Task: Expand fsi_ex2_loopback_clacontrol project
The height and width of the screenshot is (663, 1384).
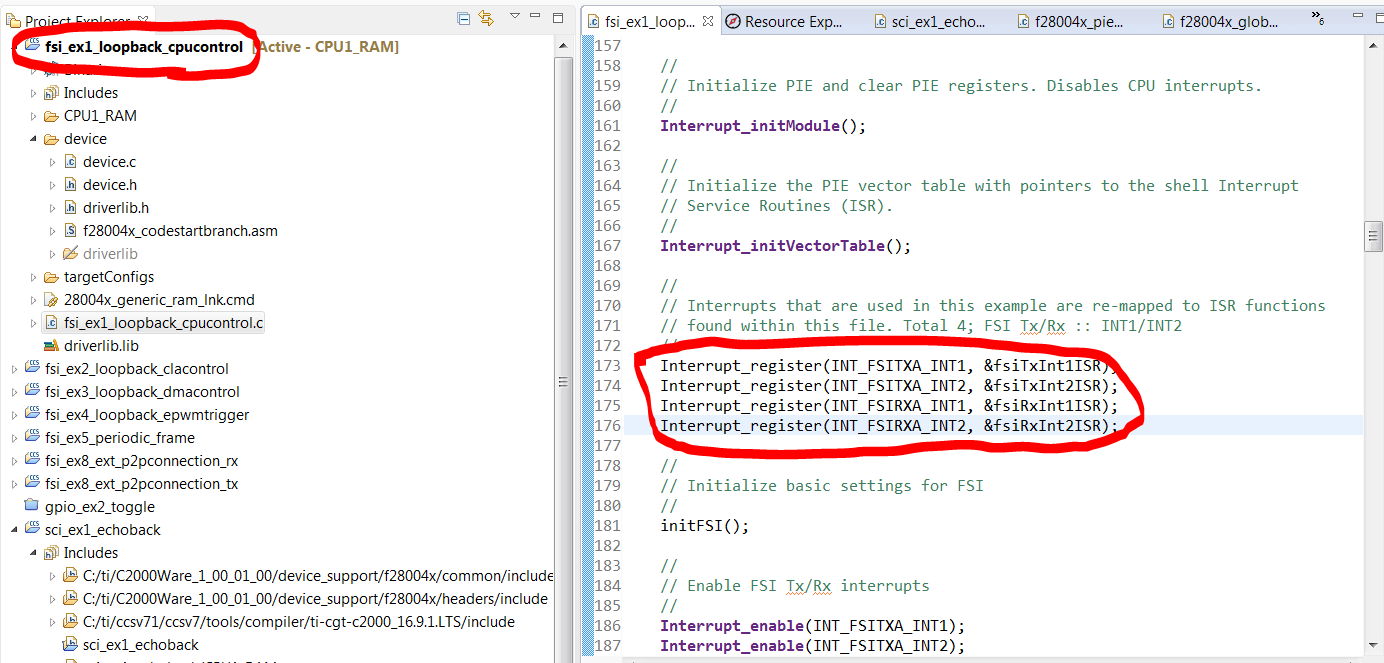Action: pyautogui.click(x=14, y=369)
